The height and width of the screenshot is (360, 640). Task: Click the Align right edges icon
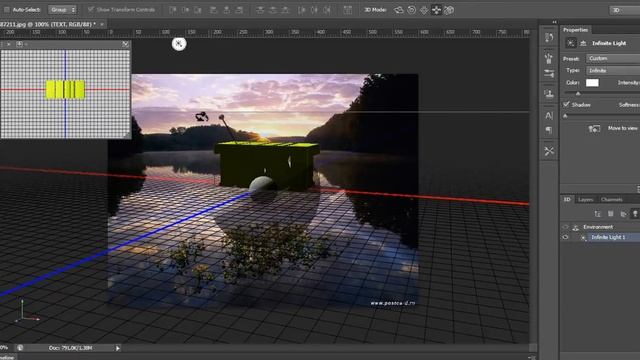[x=240, y=10]
